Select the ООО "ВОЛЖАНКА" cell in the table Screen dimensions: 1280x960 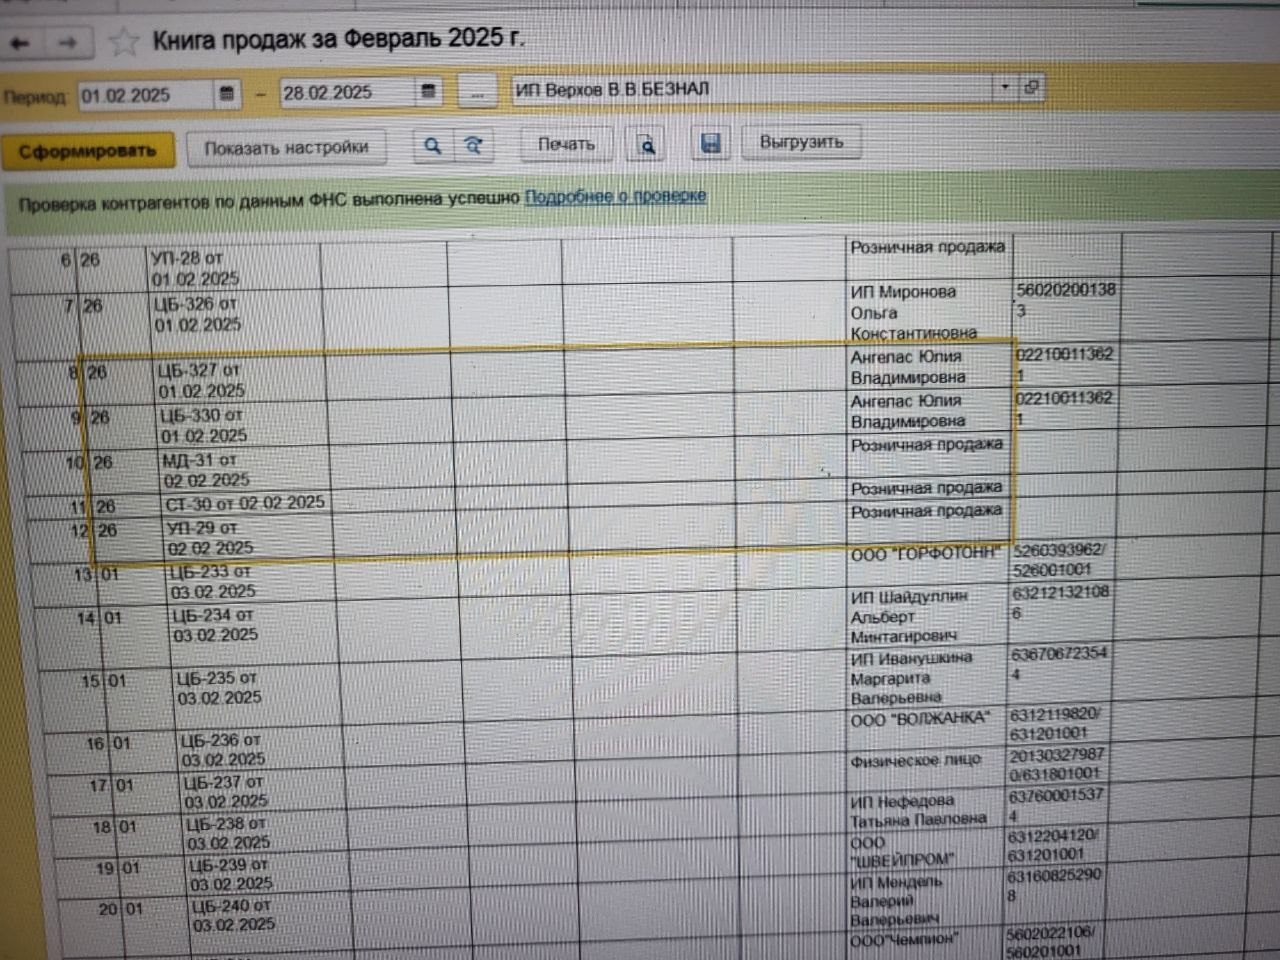(x=920, y=719)
